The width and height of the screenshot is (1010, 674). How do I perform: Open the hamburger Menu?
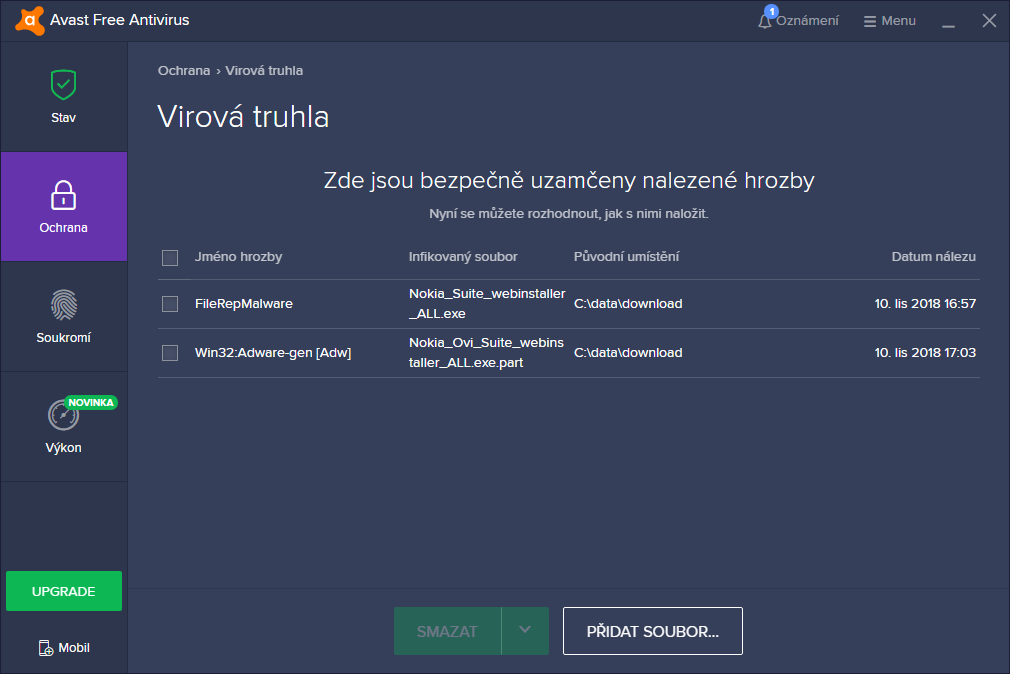pos(890,21)
